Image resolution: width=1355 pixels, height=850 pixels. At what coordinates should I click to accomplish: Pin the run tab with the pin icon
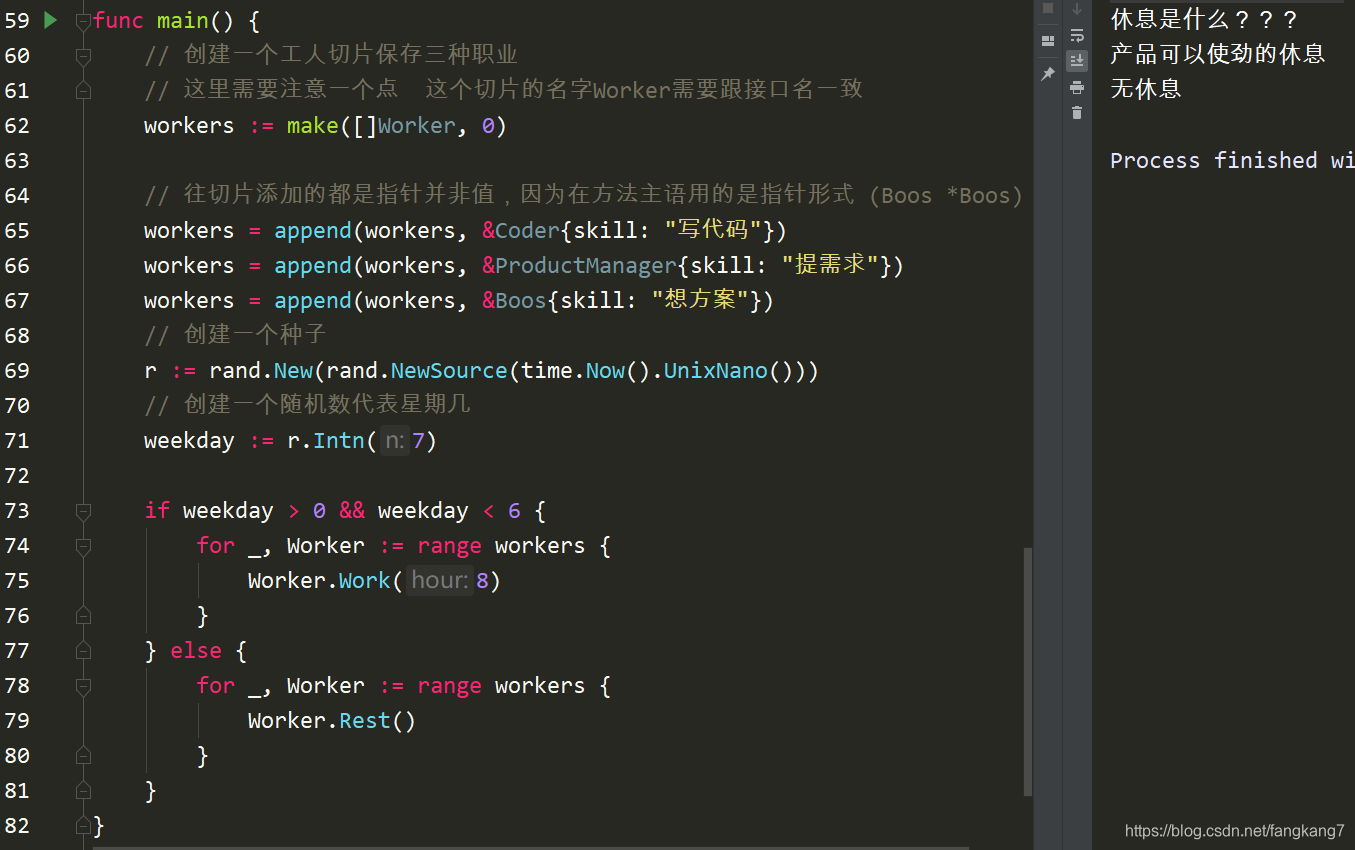1048,74
